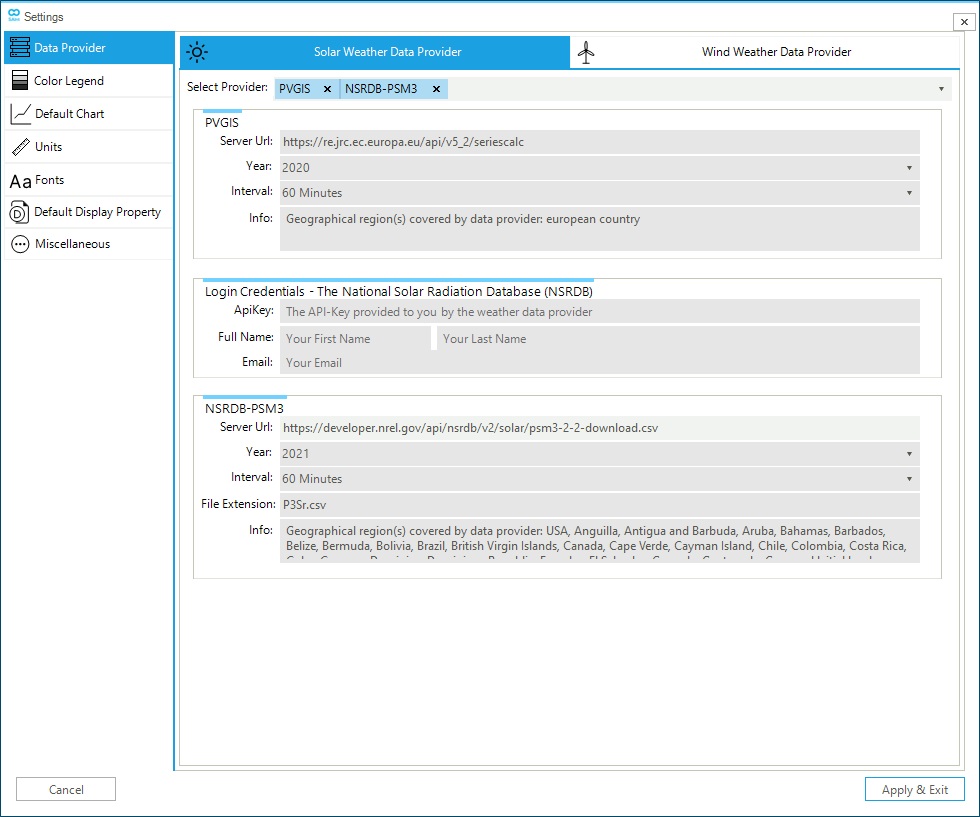Click the Fonts 'Aa' icon
980x817 pixels.
tap(20, 181)
